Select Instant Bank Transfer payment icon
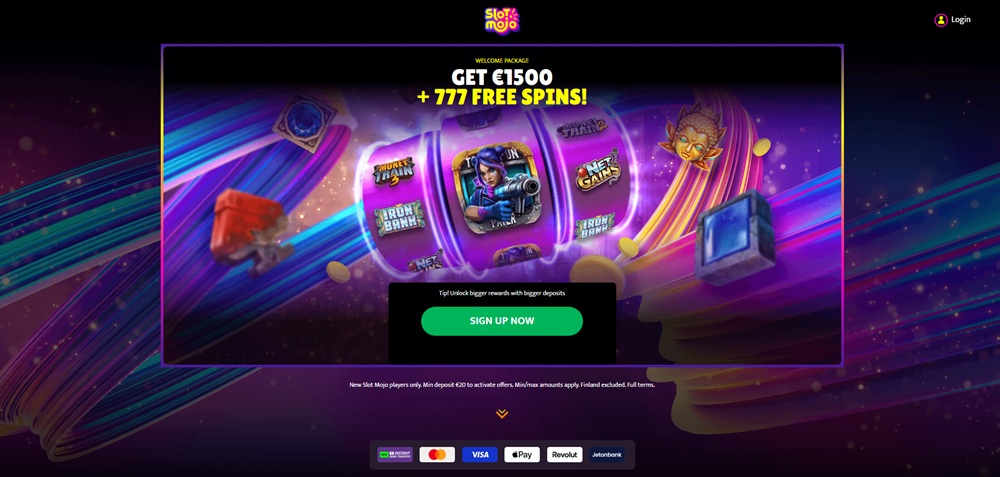The image size is (1000, 477). pyautogui.click(x=395, y=455)
